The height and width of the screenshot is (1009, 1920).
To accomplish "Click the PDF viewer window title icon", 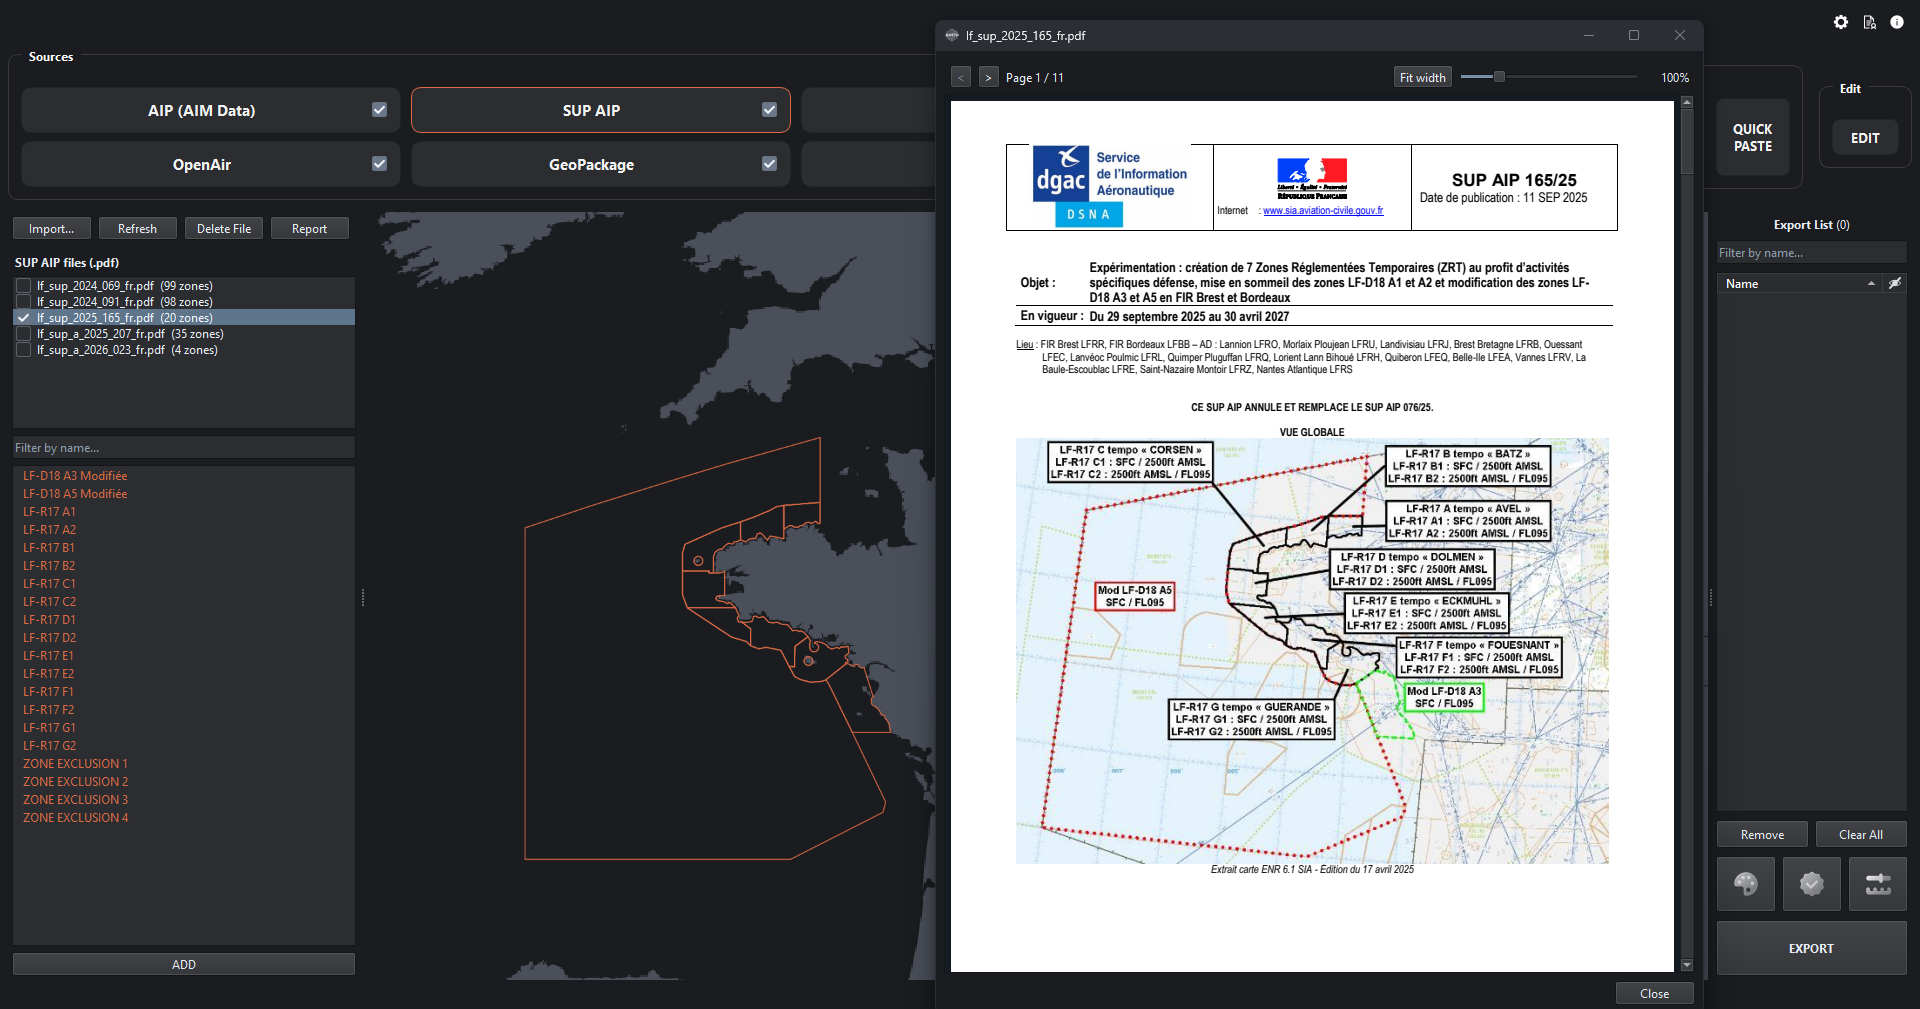I will coord(952,35).
